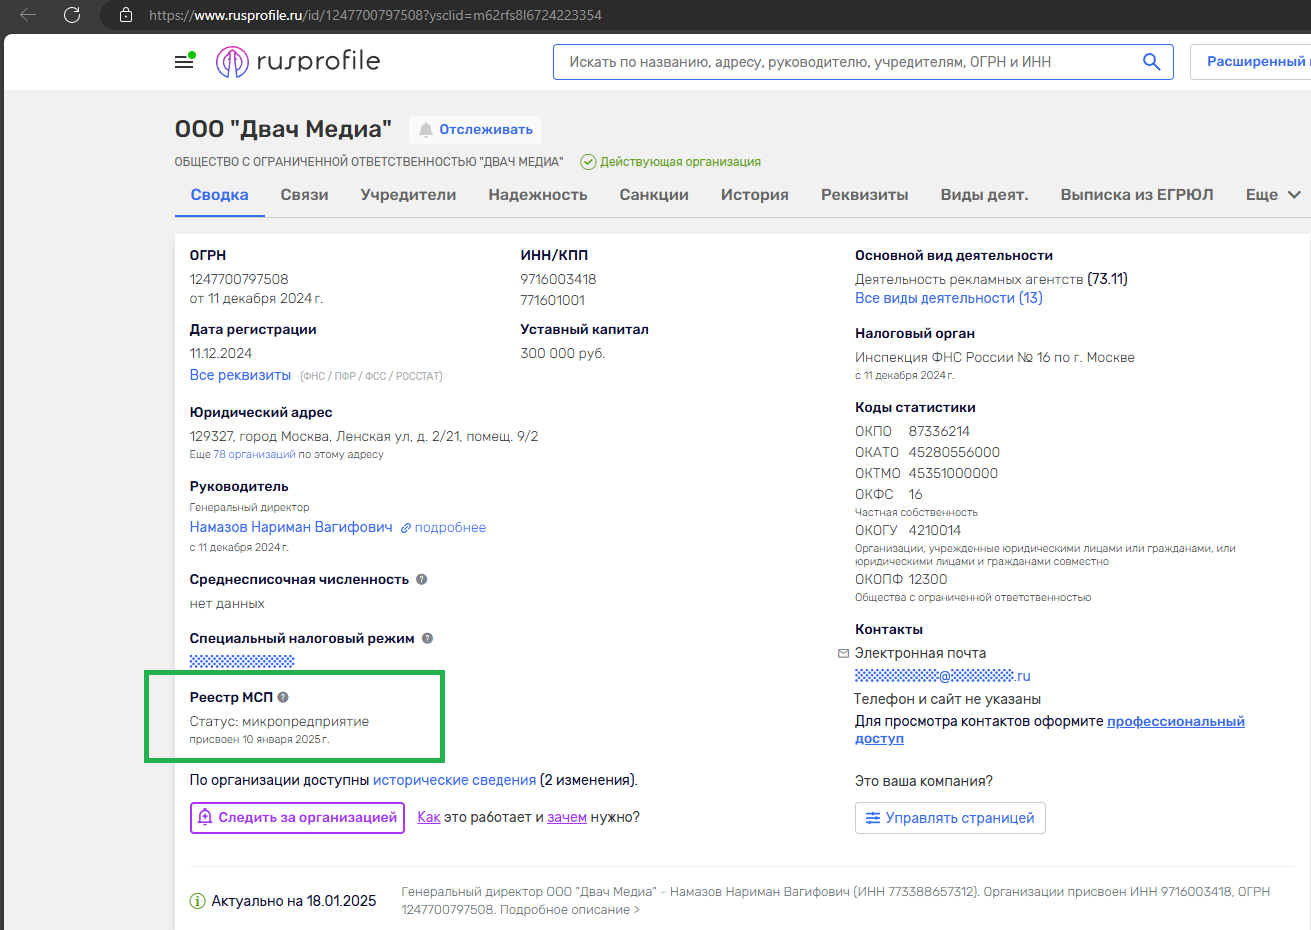1311x930 pixels.
Task: Click help icon next to Среднесписочная численность
Action: click(421, 579)
